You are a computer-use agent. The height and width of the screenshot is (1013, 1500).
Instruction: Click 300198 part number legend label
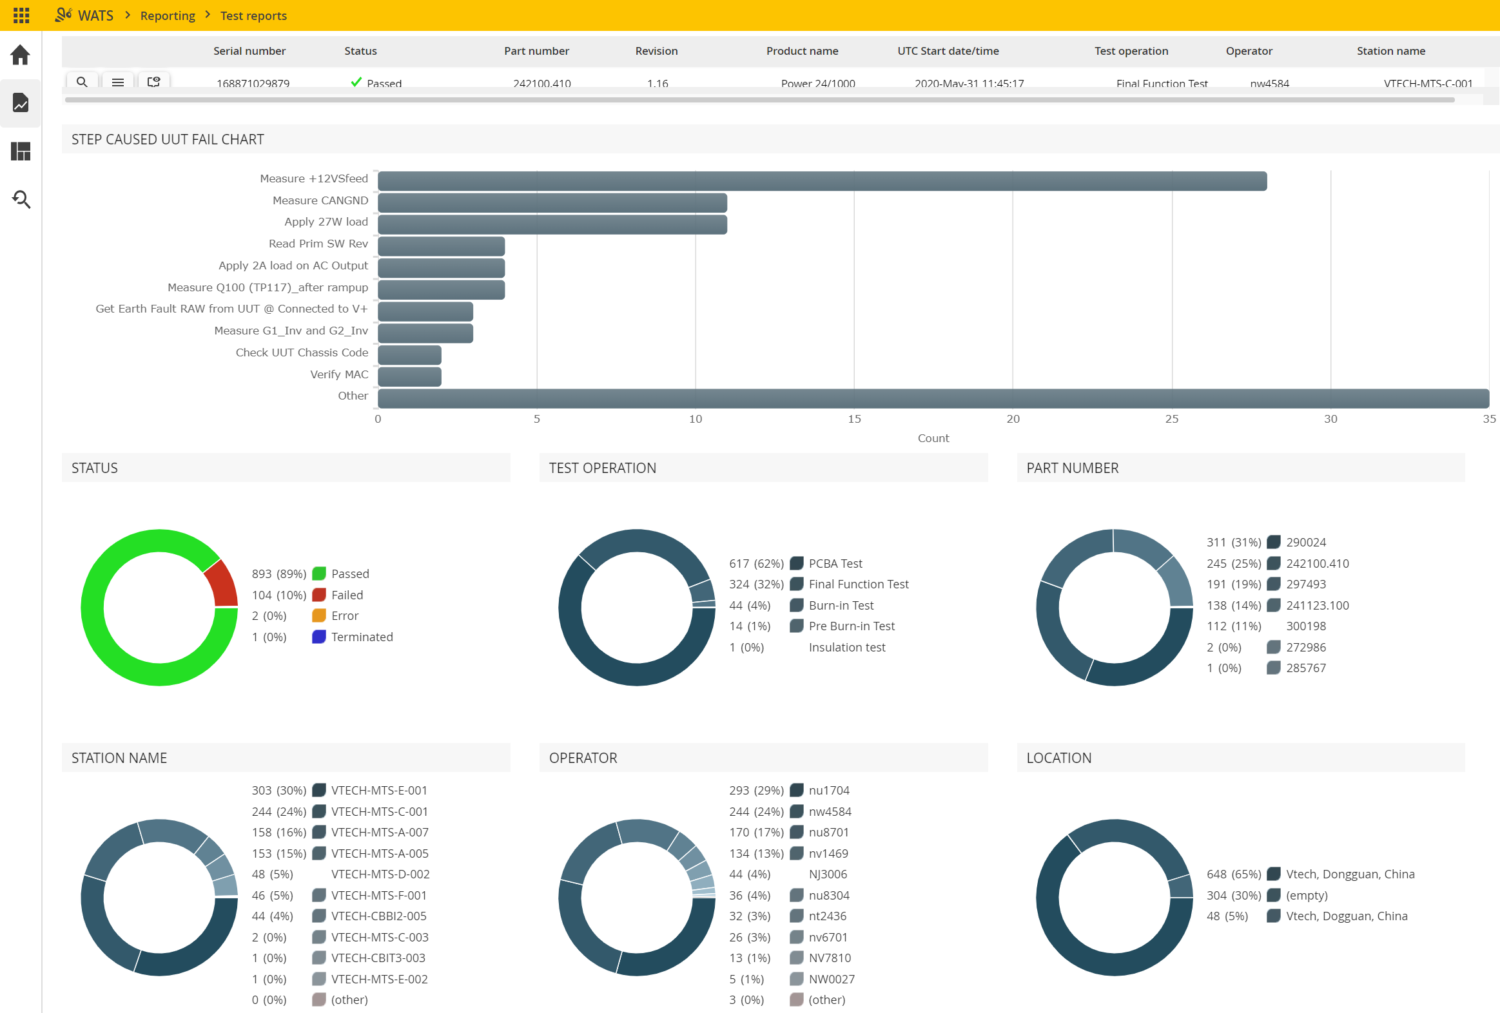coord(1306,626)
